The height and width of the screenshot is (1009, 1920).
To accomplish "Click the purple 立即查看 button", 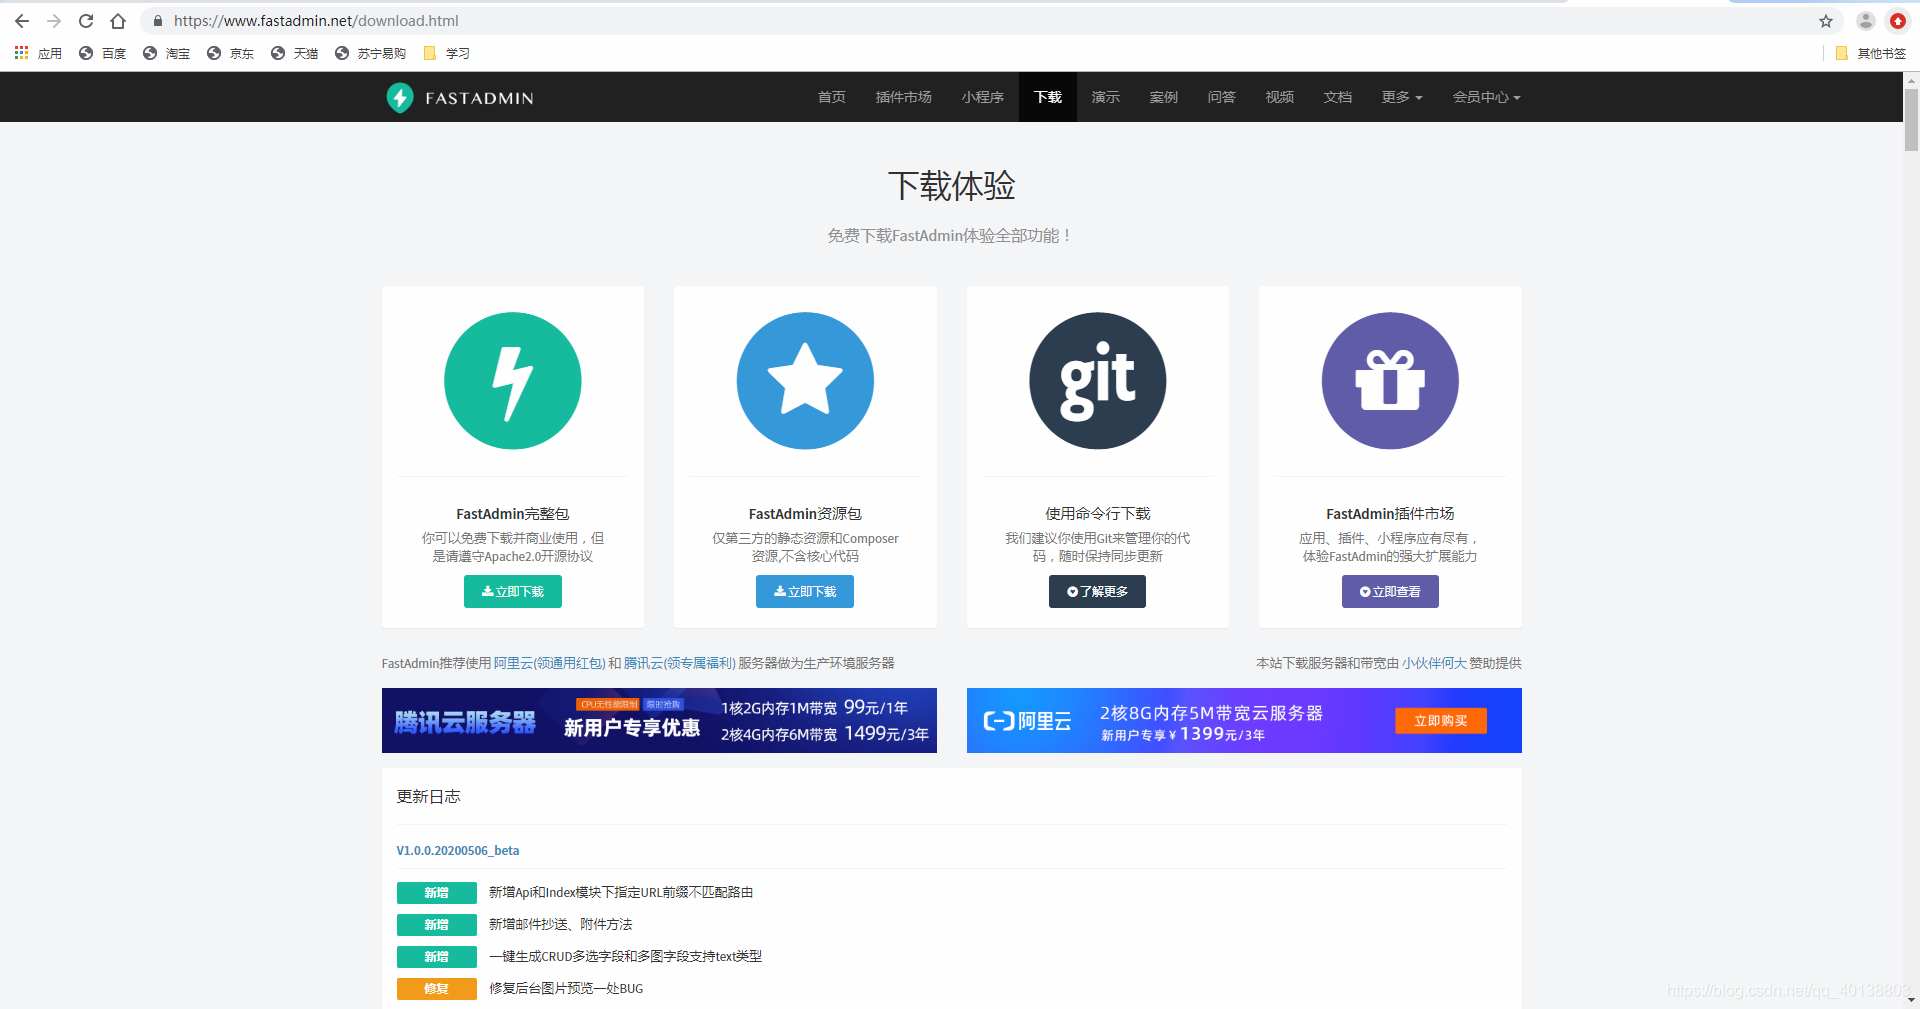I will (x=1390, y=592).
